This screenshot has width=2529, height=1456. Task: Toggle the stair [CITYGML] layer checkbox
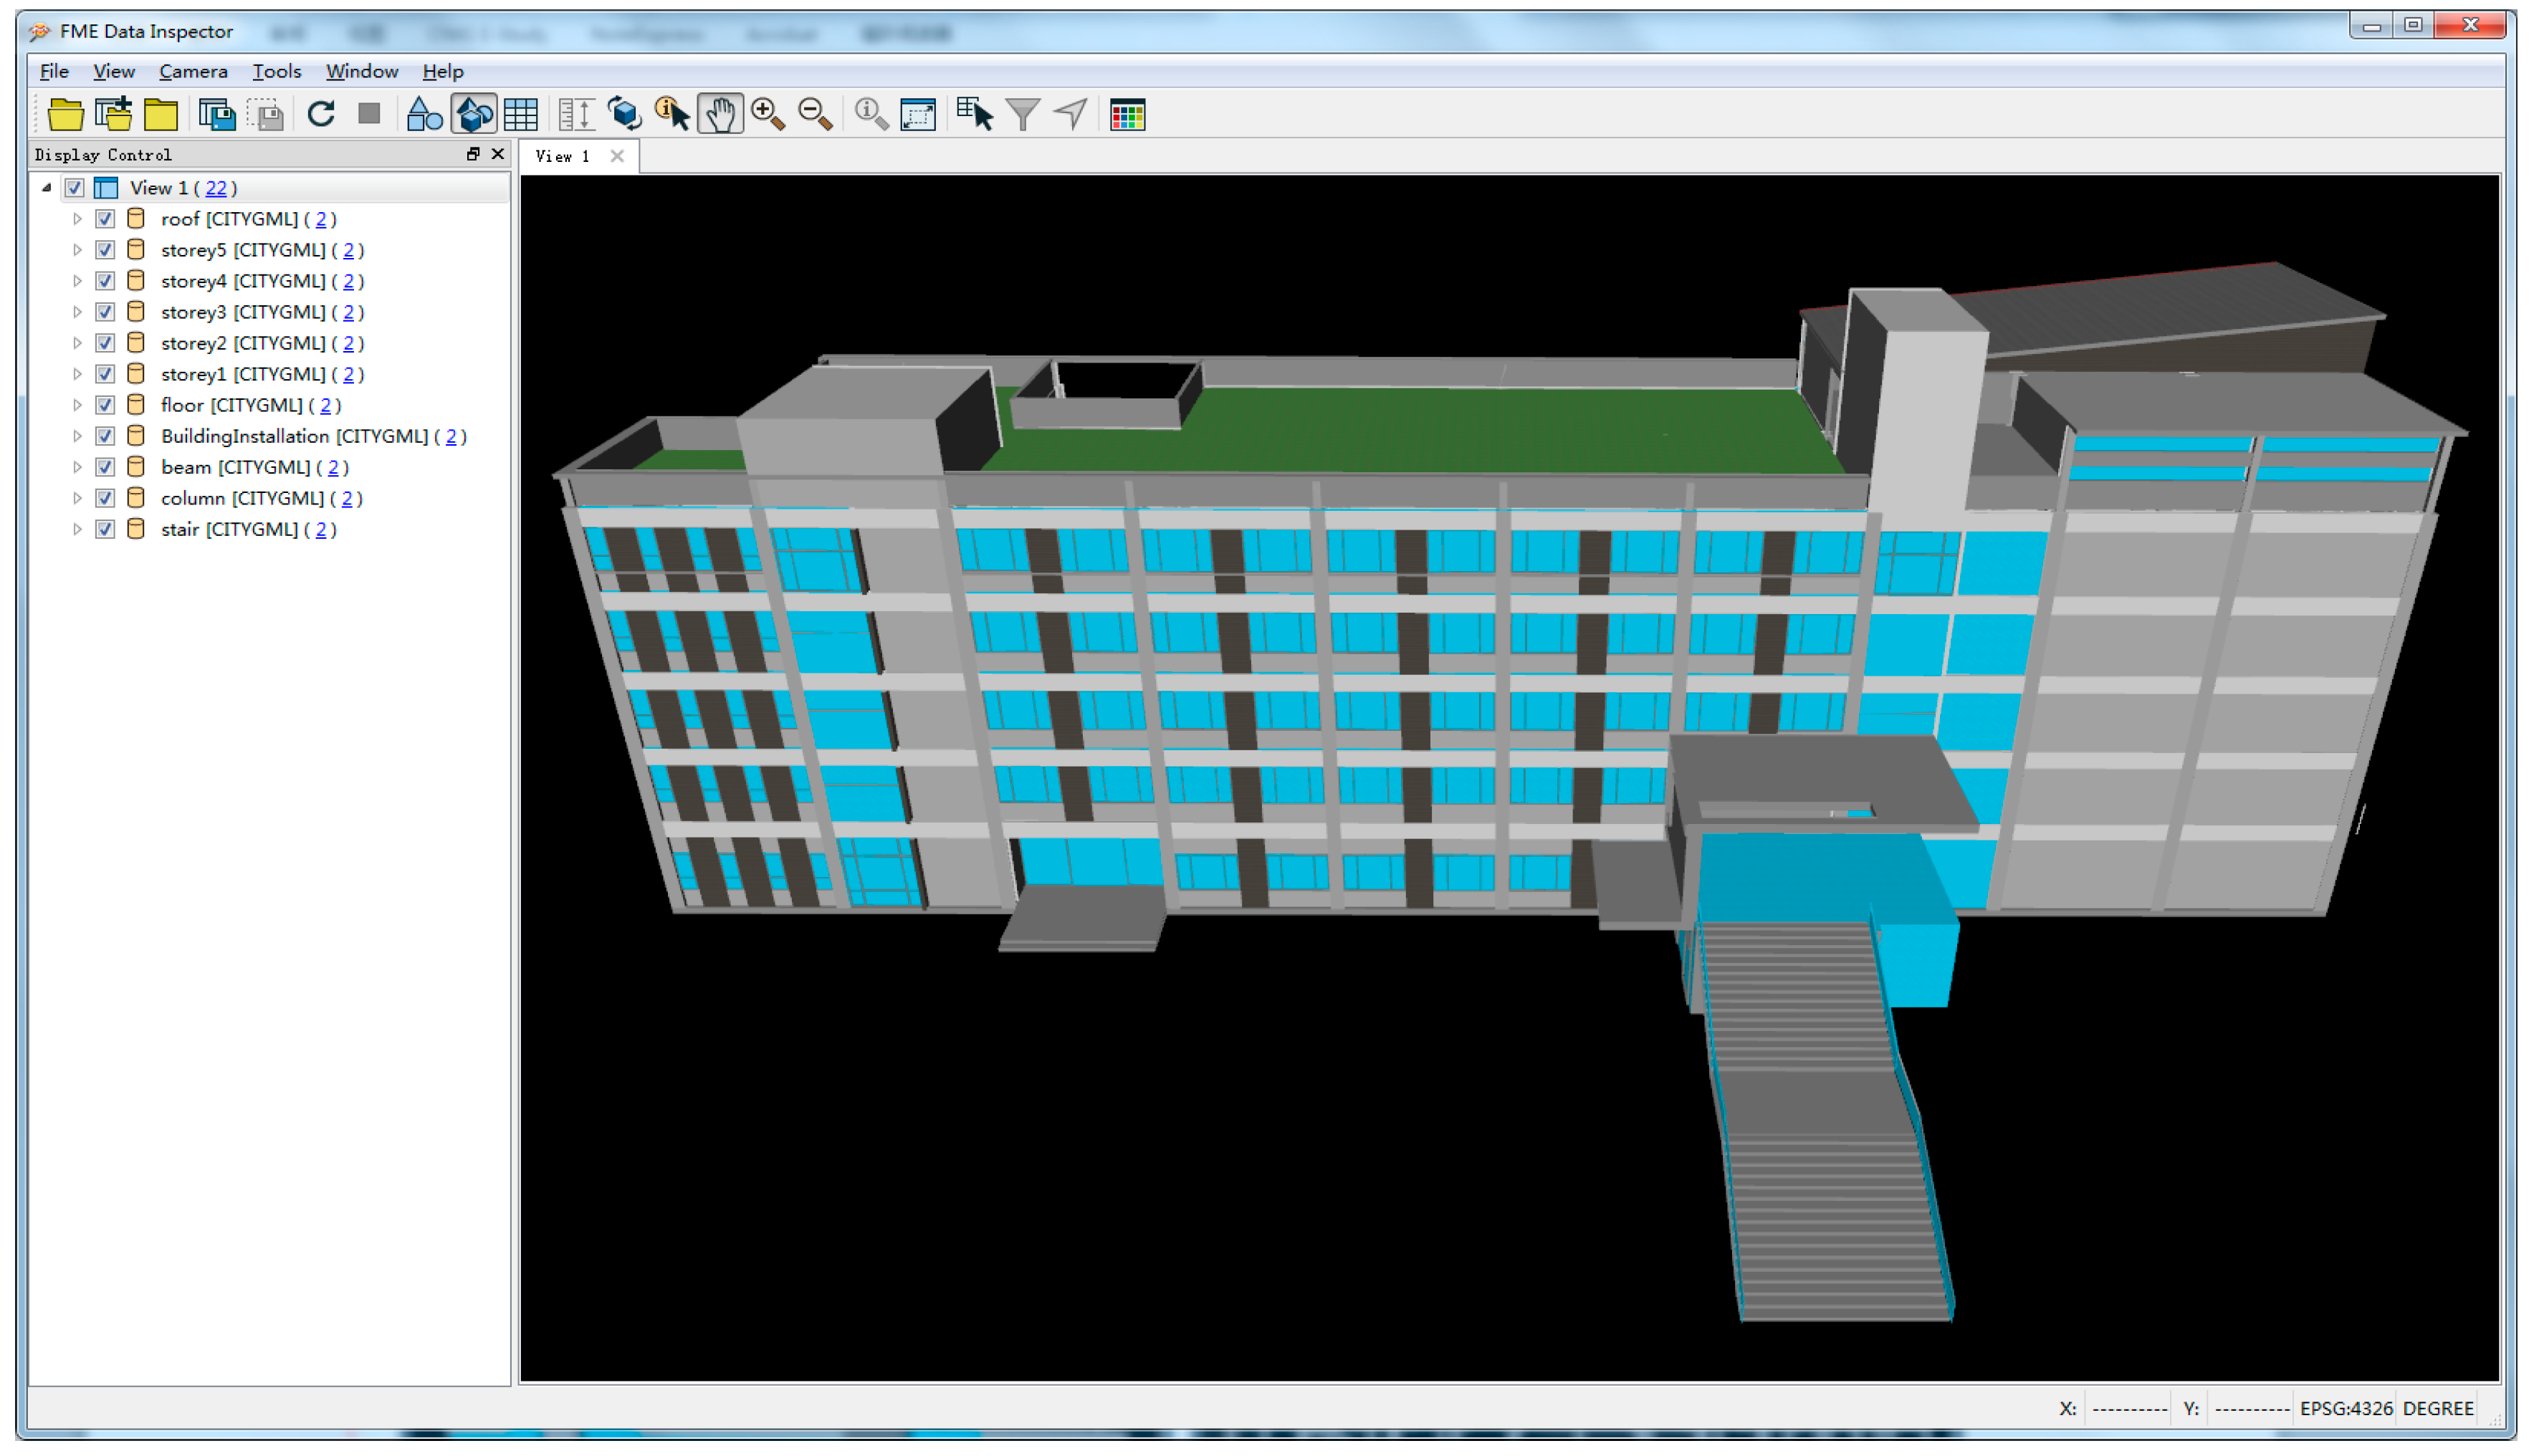click(105, 529)
